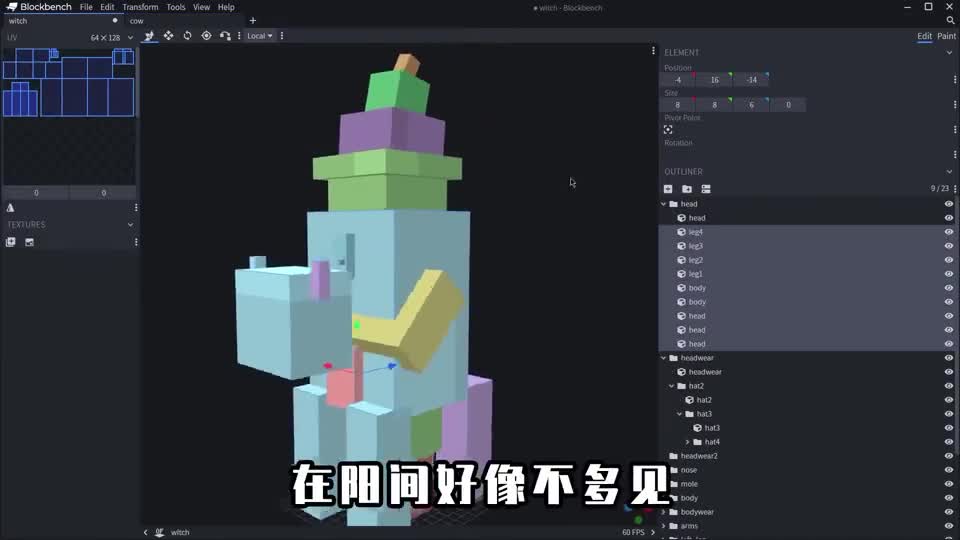
Task: Open the View menu
Action: [x=201, y=7]
